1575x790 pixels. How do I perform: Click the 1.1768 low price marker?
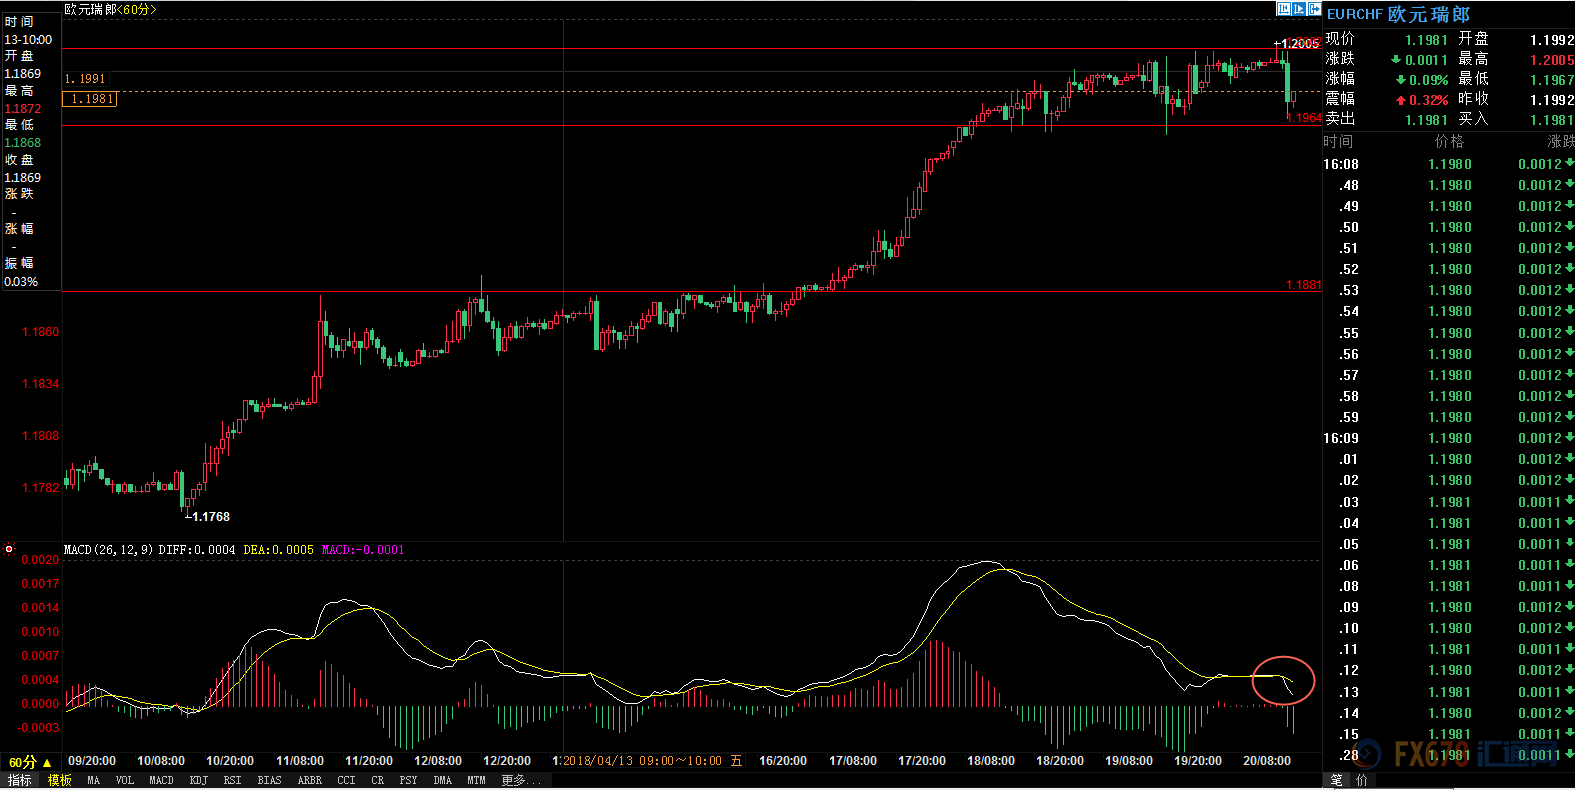tap(209, 517)
